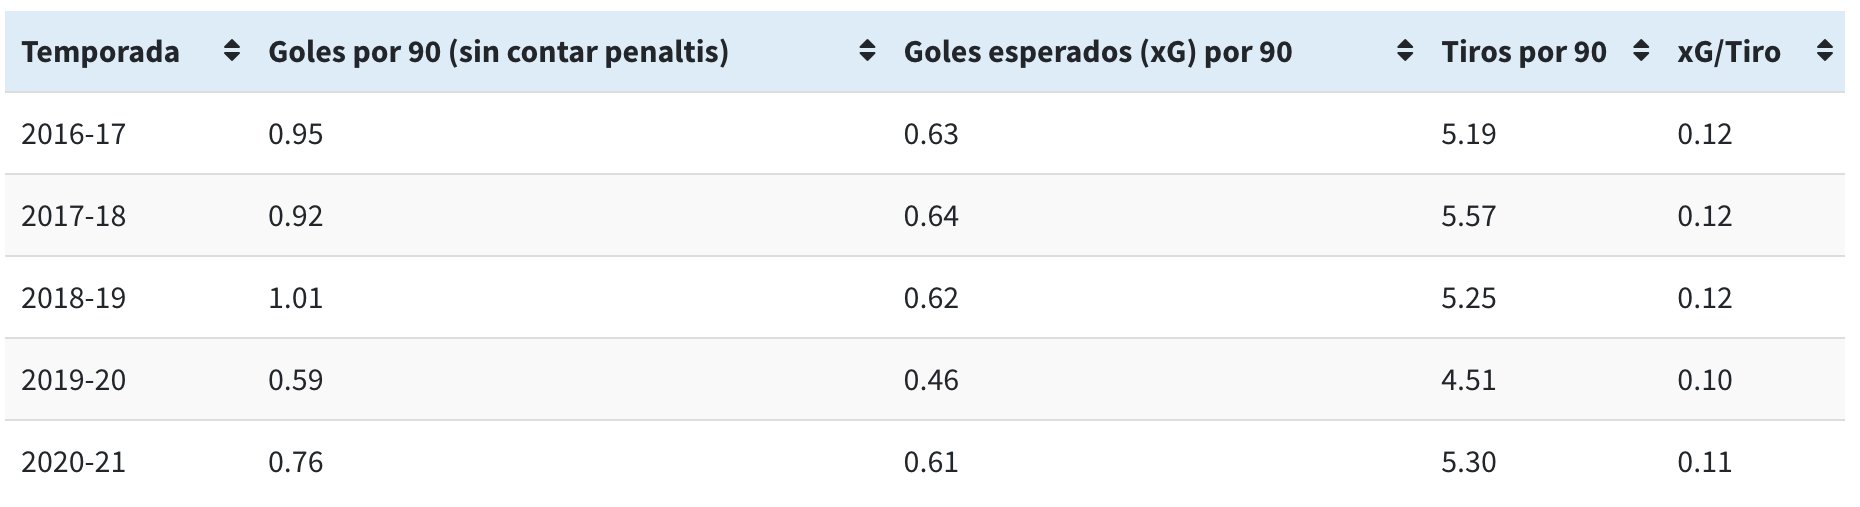This screenshot has width=1860, height=507.
Task: Sort by Goles por 90 arrows icon
Action: 867,52
